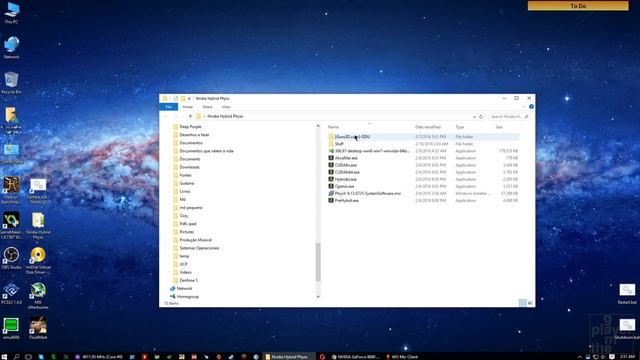Click navigation pane scrollbar thumb

(x=318, y=262)
